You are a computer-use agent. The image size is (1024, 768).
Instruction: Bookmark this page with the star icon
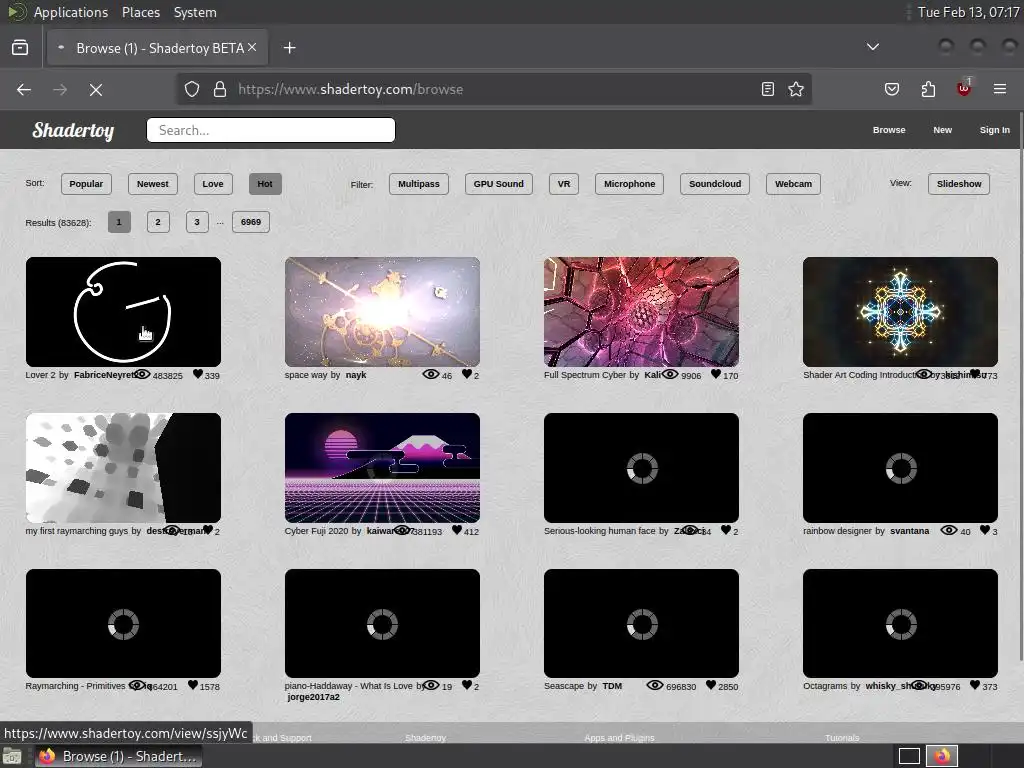795,89
